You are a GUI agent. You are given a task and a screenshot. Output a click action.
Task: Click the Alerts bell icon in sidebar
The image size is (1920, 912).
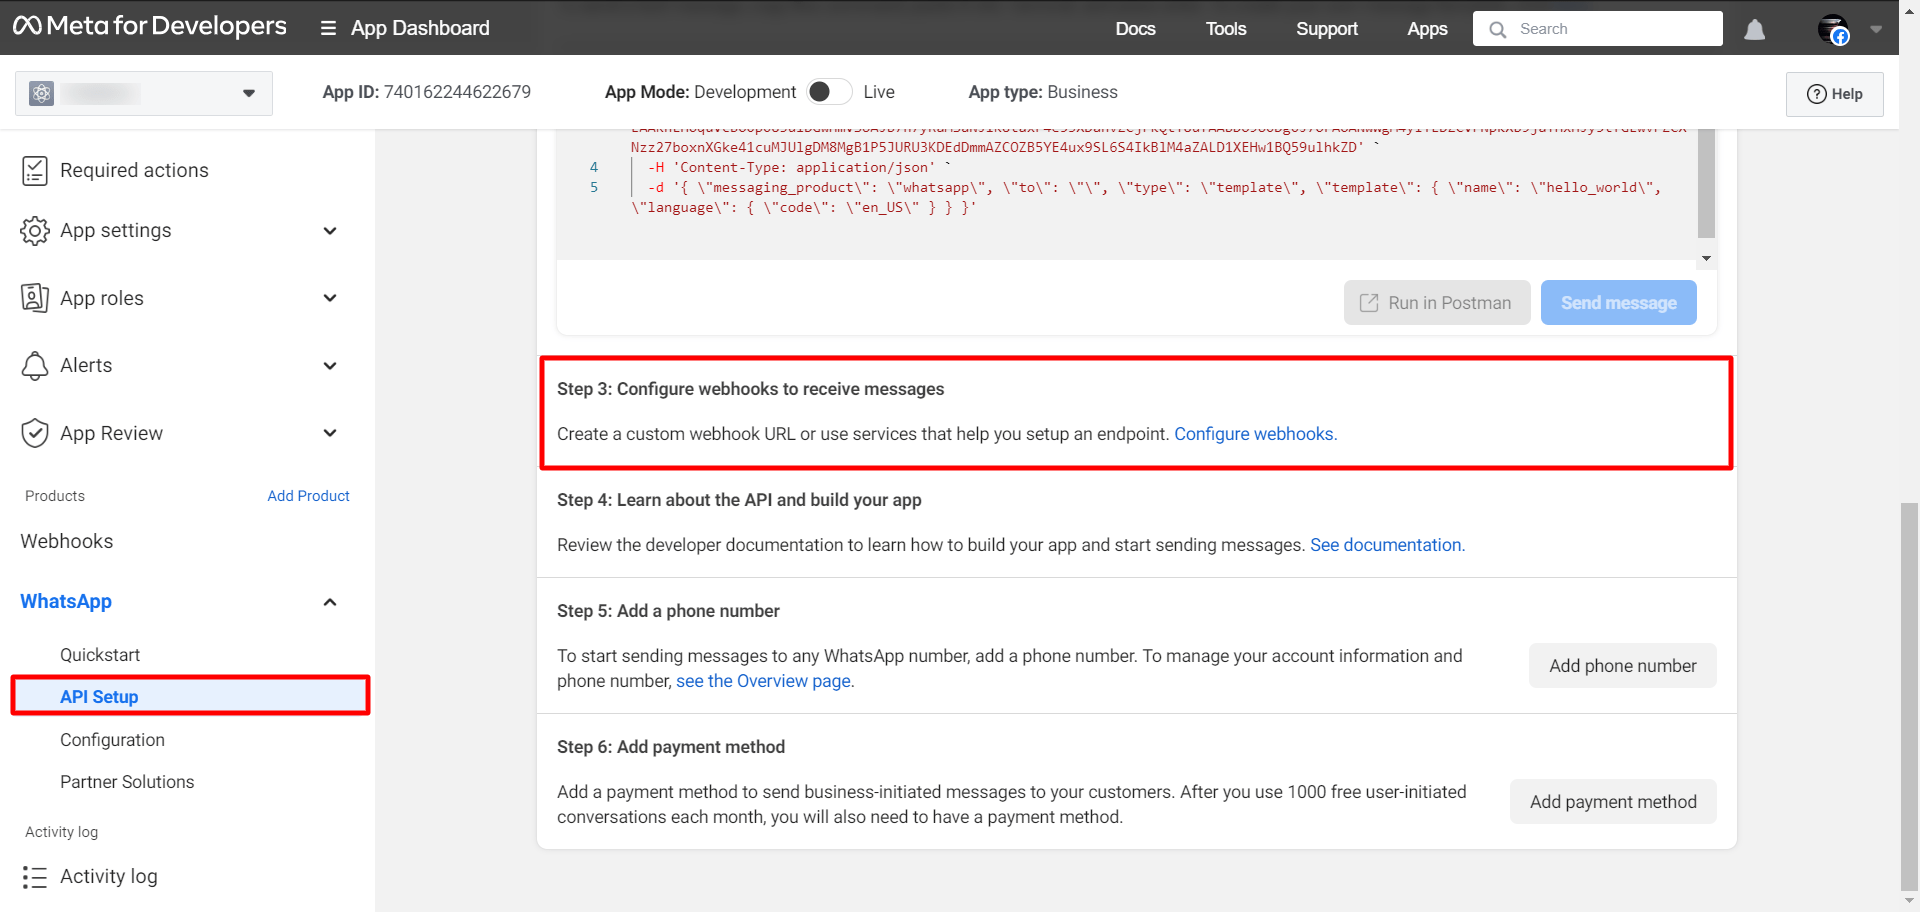[35, 366]
